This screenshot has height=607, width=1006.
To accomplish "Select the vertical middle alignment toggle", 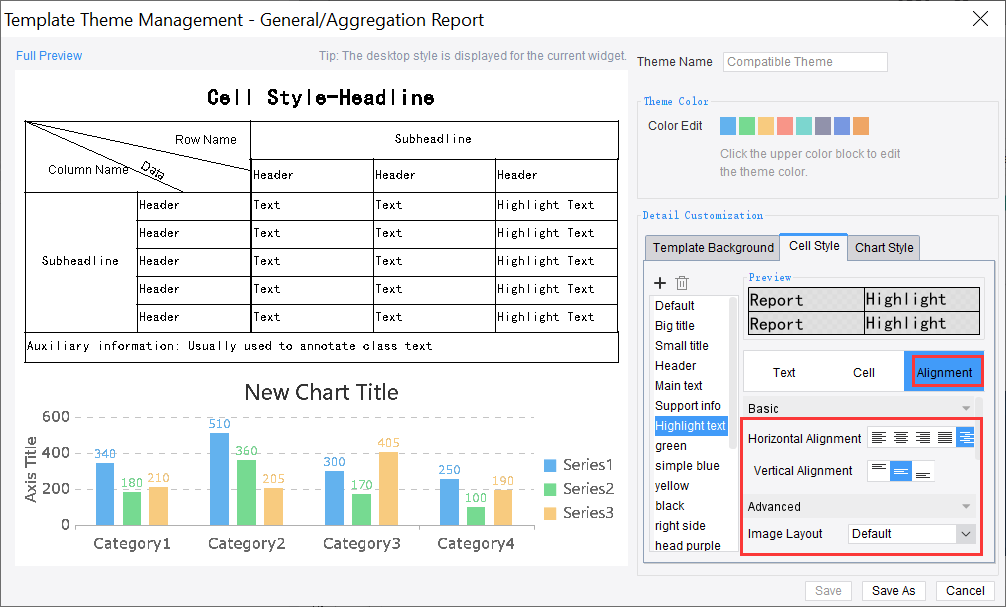I will tap(901, 470).
